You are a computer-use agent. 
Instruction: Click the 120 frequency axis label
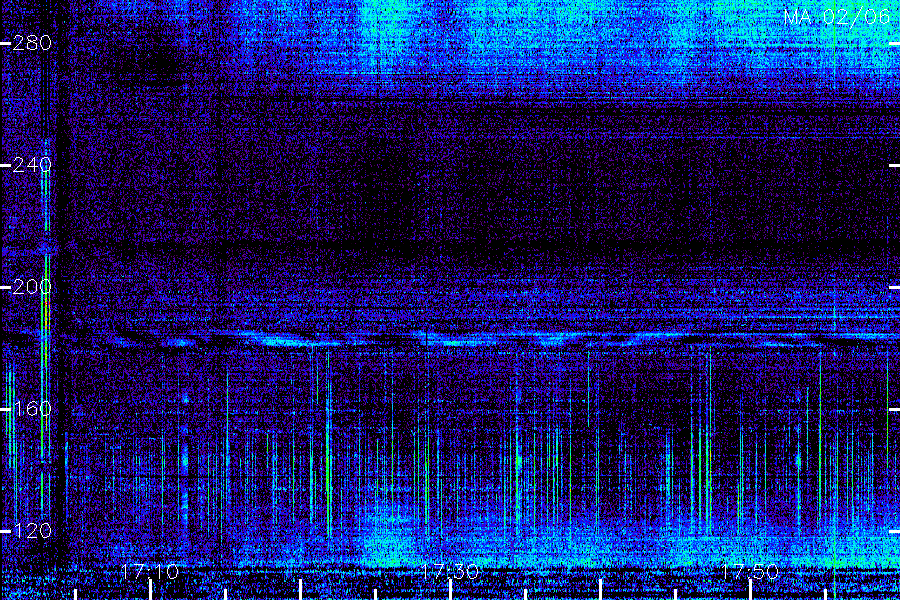tap(32, 531)
